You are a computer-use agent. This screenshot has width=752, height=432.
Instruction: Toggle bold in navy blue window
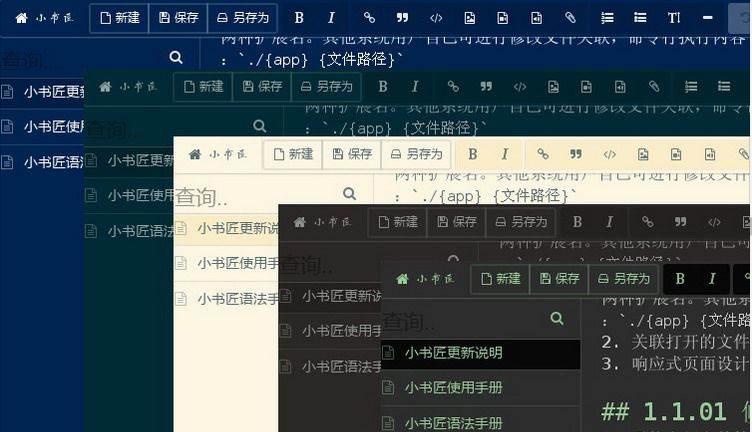point(299,18)
